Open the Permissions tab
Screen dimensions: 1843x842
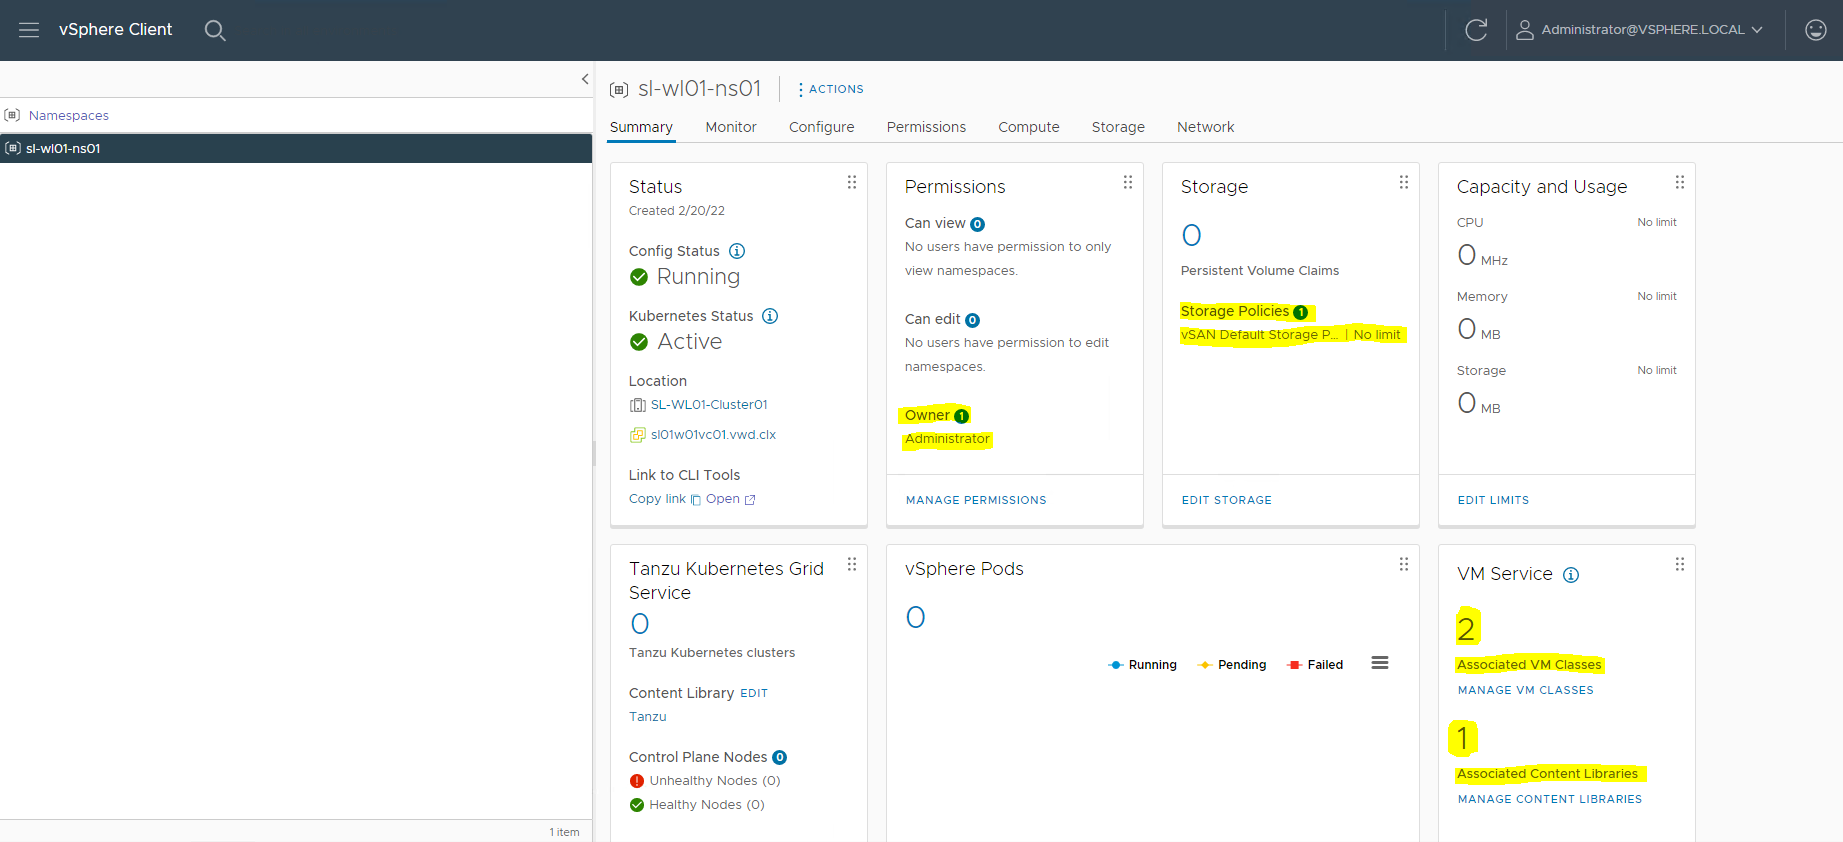(x=926, y=127)
